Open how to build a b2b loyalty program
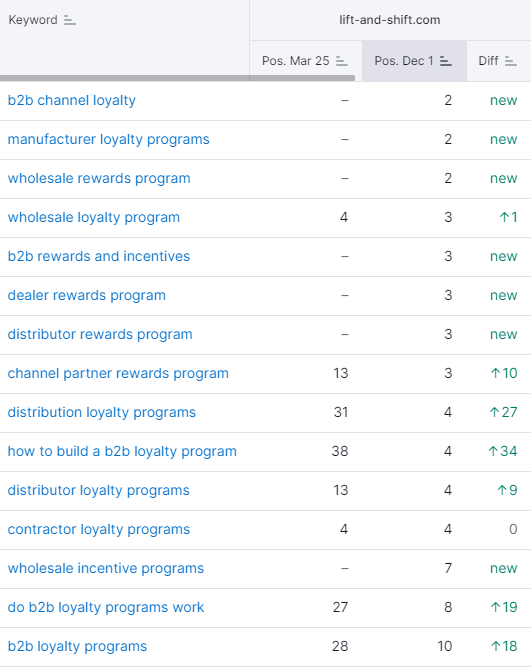531x668 pixels. (x=122, y=451)
